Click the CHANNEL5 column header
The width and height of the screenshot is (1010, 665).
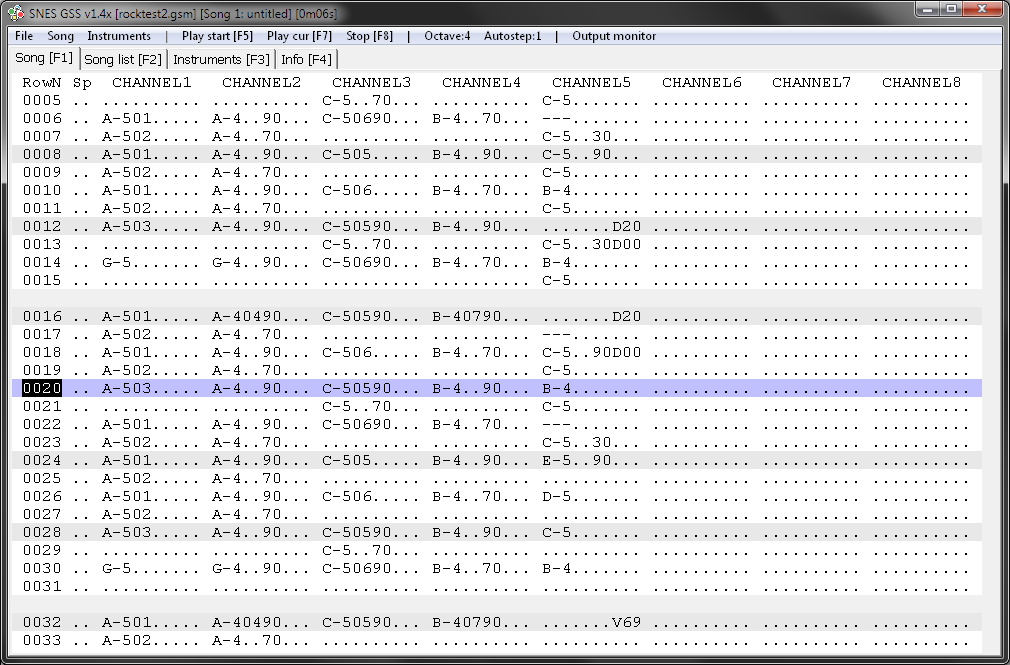(592, 82)
